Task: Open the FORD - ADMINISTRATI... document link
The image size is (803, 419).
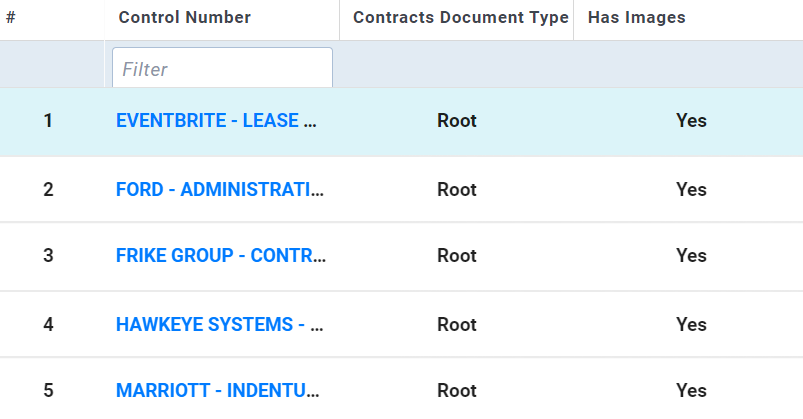Action: 220,190
